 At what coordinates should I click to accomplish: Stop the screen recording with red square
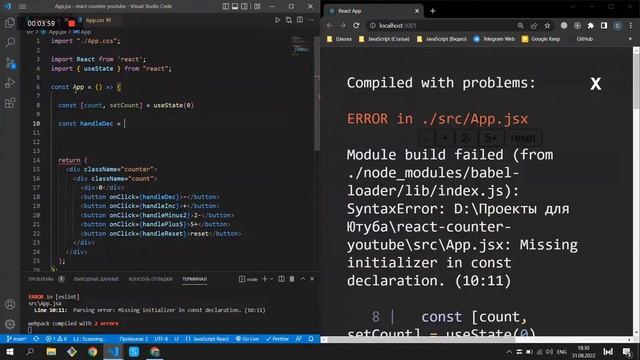click(x=72, y=23)
